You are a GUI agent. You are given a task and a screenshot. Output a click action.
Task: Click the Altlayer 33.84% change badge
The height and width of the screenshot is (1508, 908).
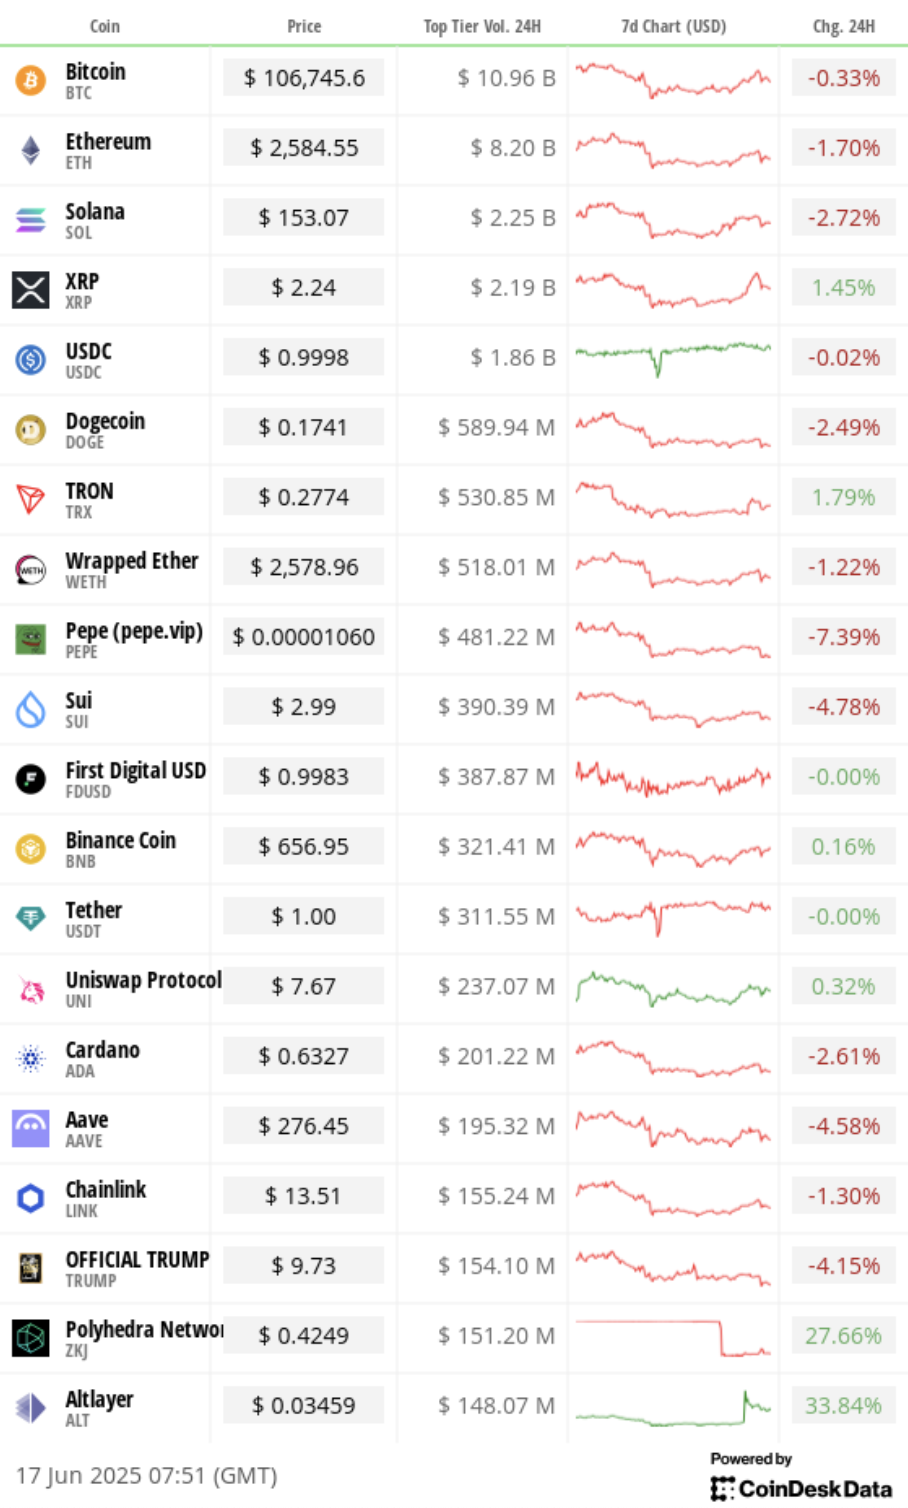(x=843, y=1406)
